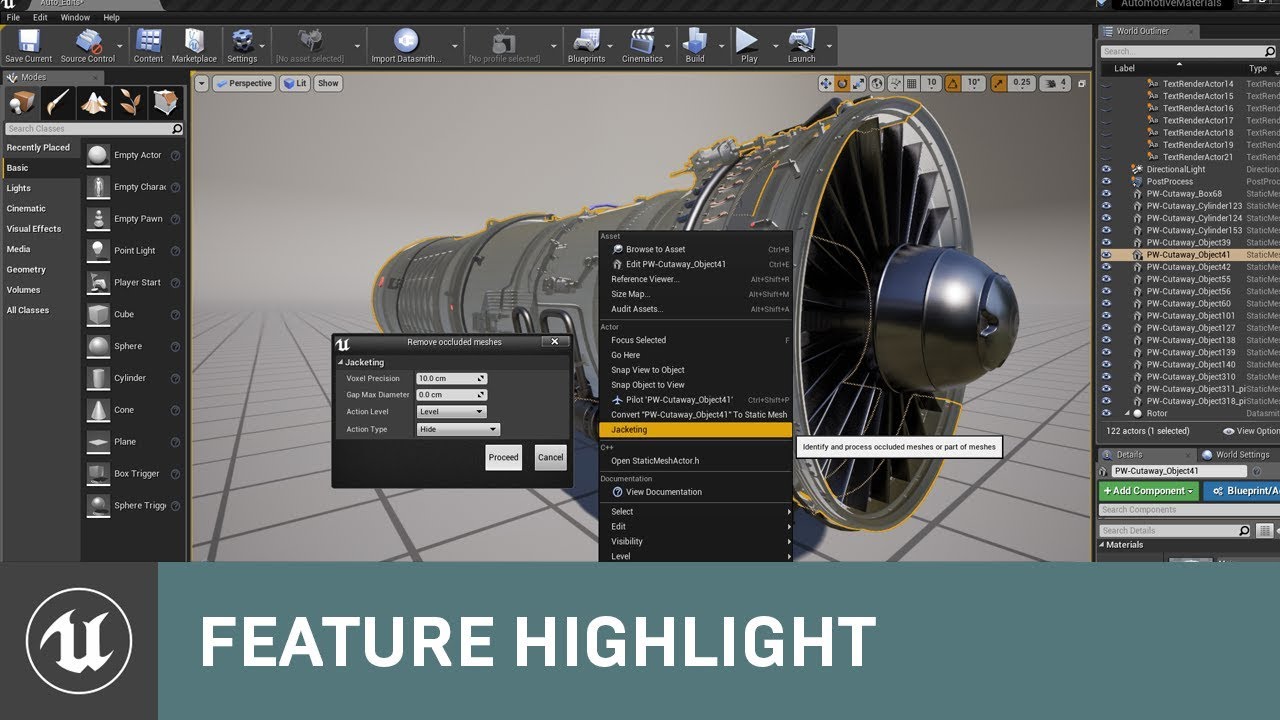Select the Lights category in Modes panel
Viewport: 1280px width, 720px height.
pyautogui.click(x=19, y=188)
